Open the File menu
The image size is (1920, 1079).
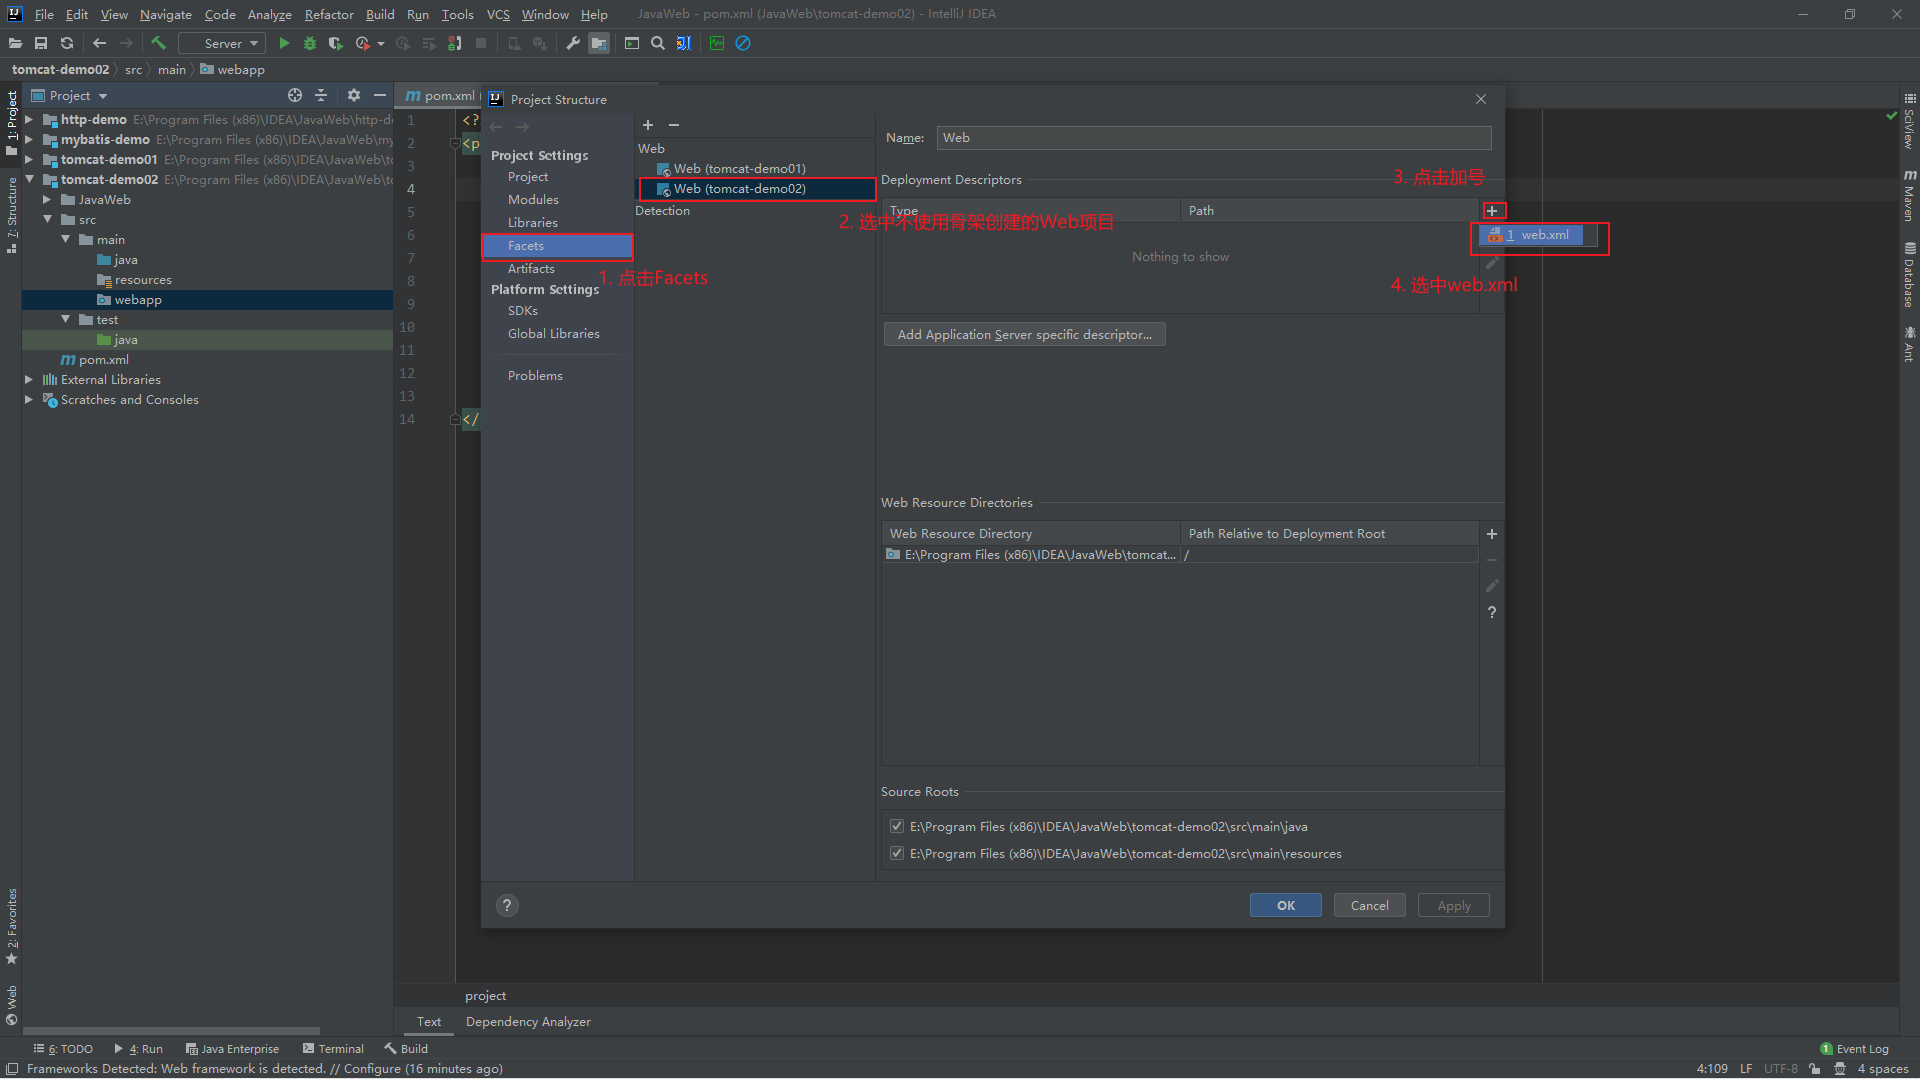(x=44, y=14)
